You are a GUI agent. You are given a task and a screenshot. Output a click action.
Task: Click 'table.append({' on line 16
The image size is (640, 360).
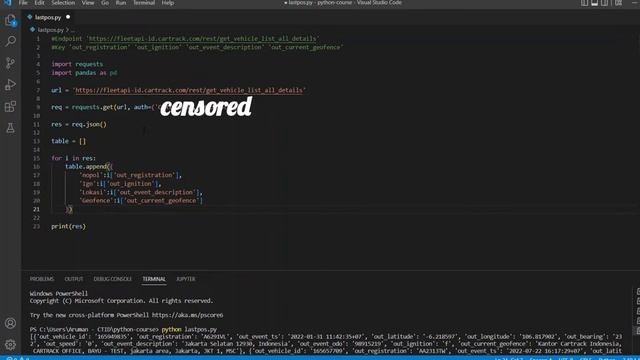(x=89, y=167)
